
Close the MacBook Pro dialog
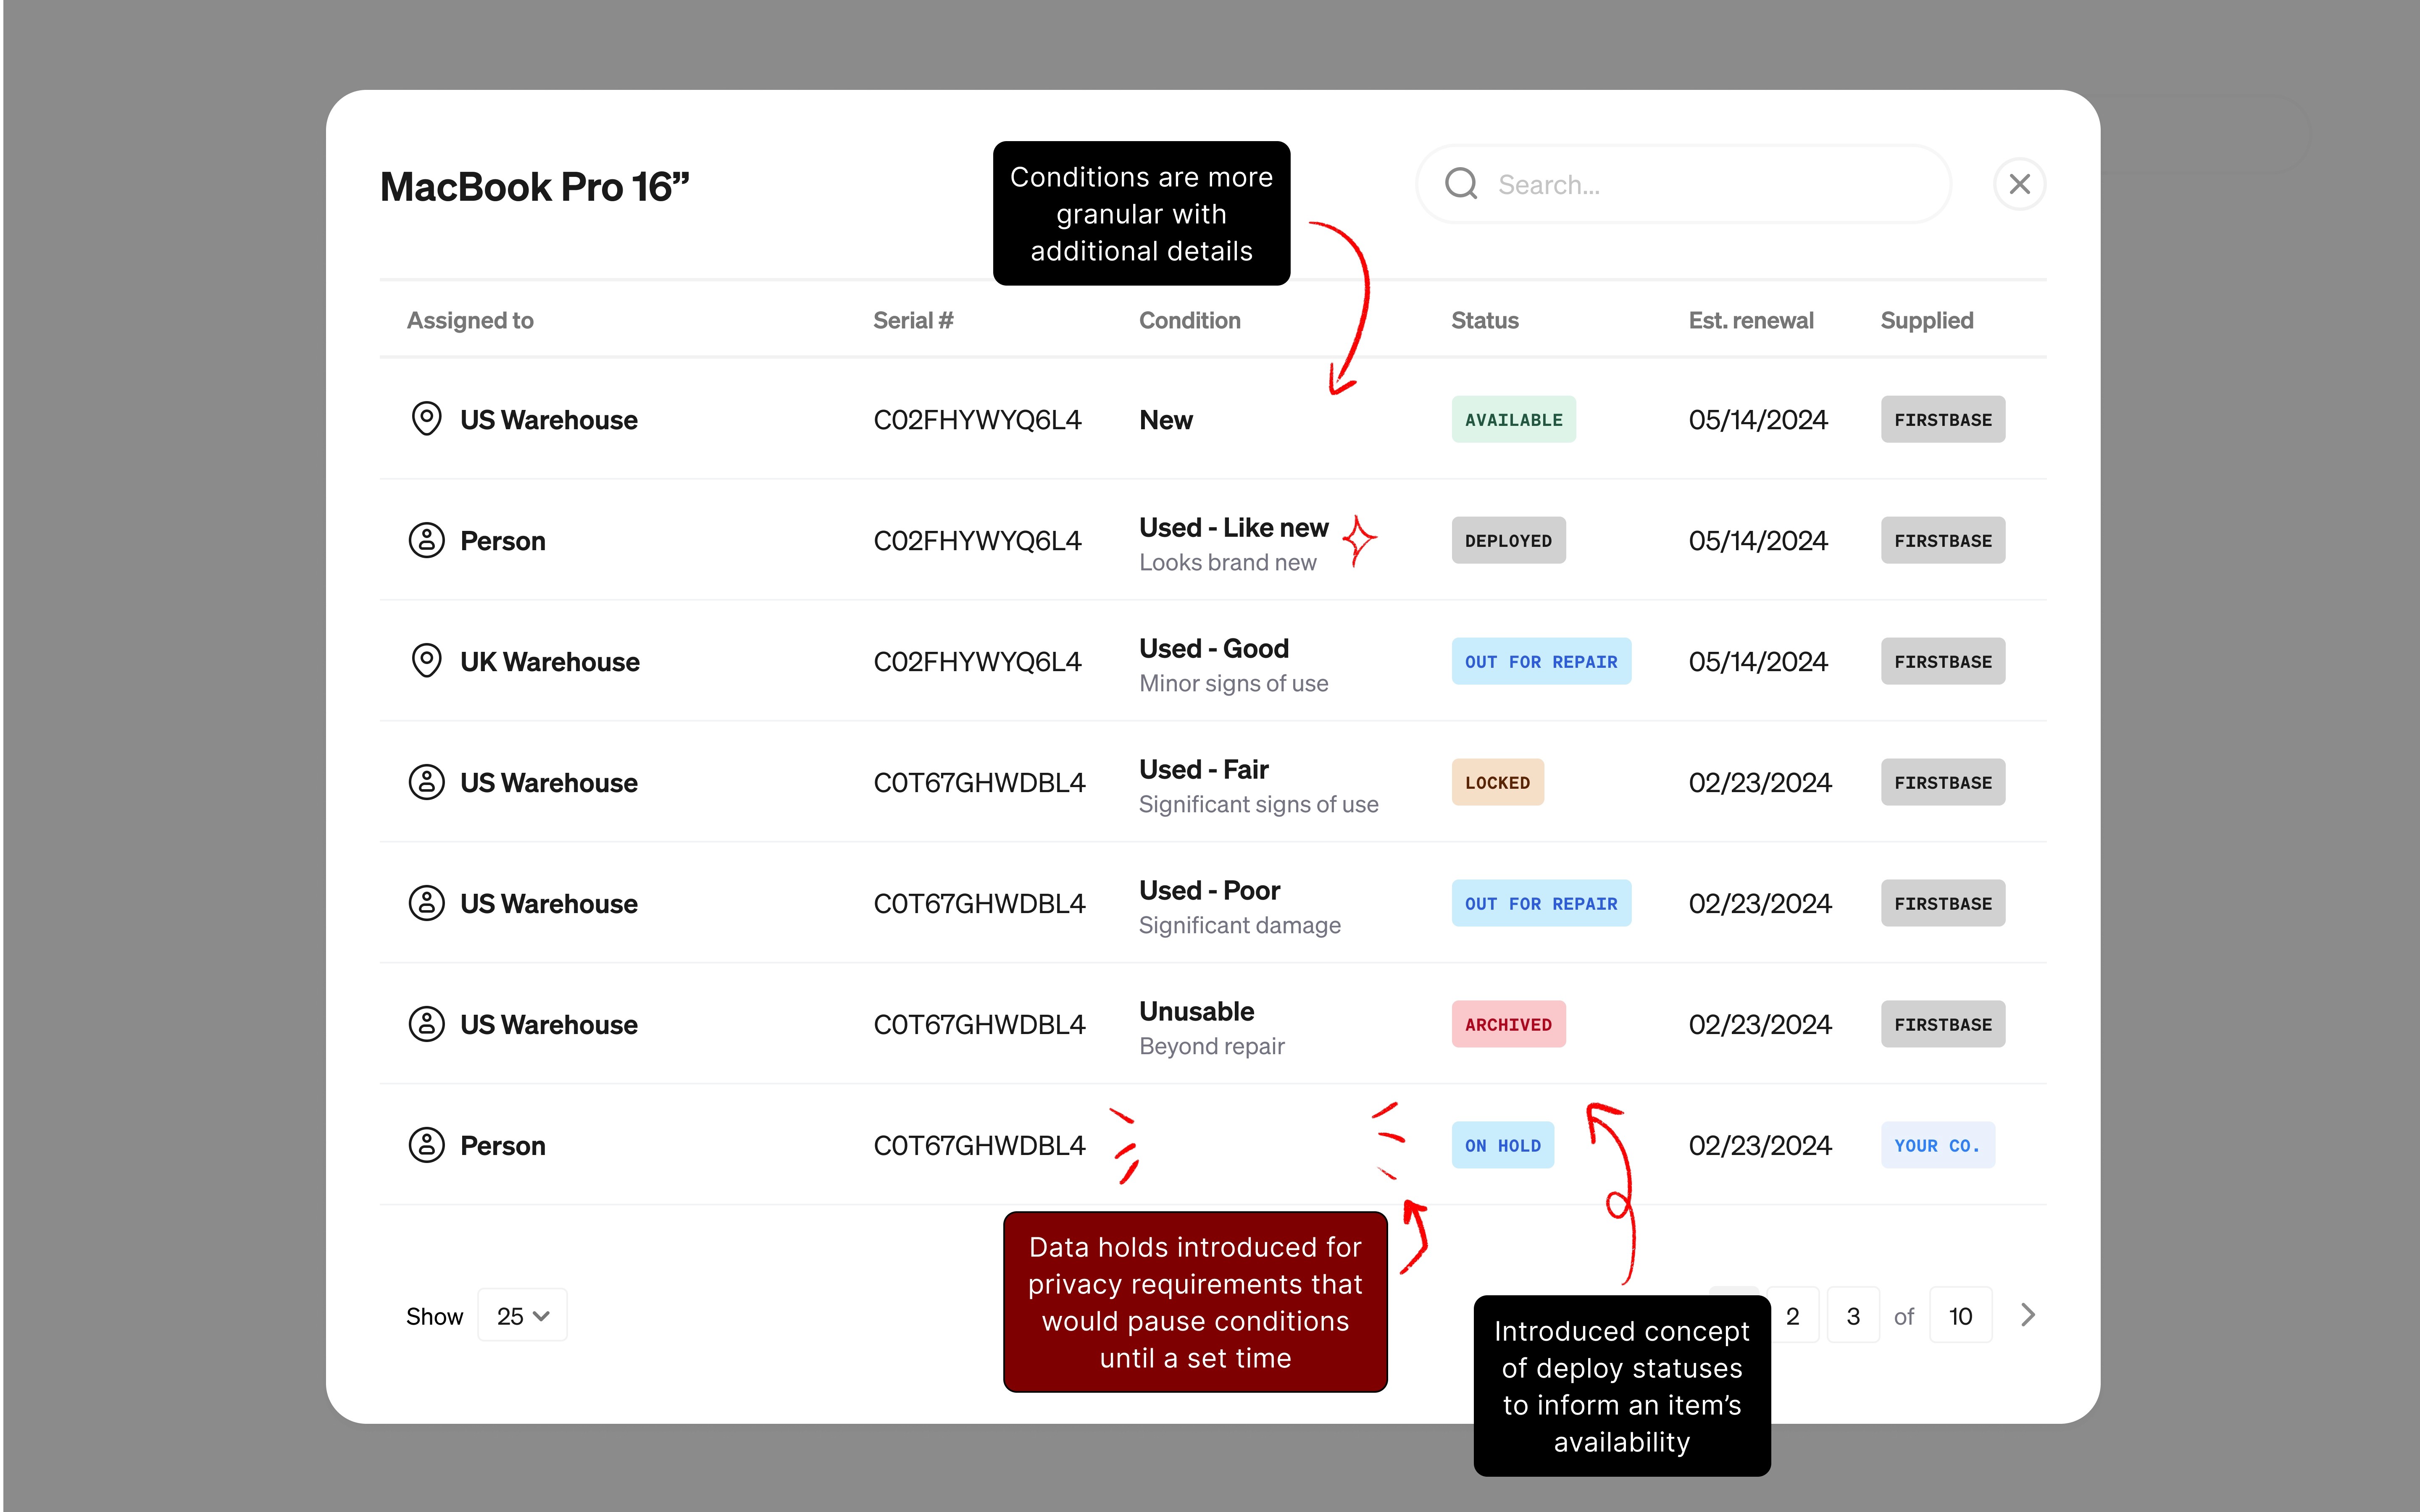(x=2019, y=184)
